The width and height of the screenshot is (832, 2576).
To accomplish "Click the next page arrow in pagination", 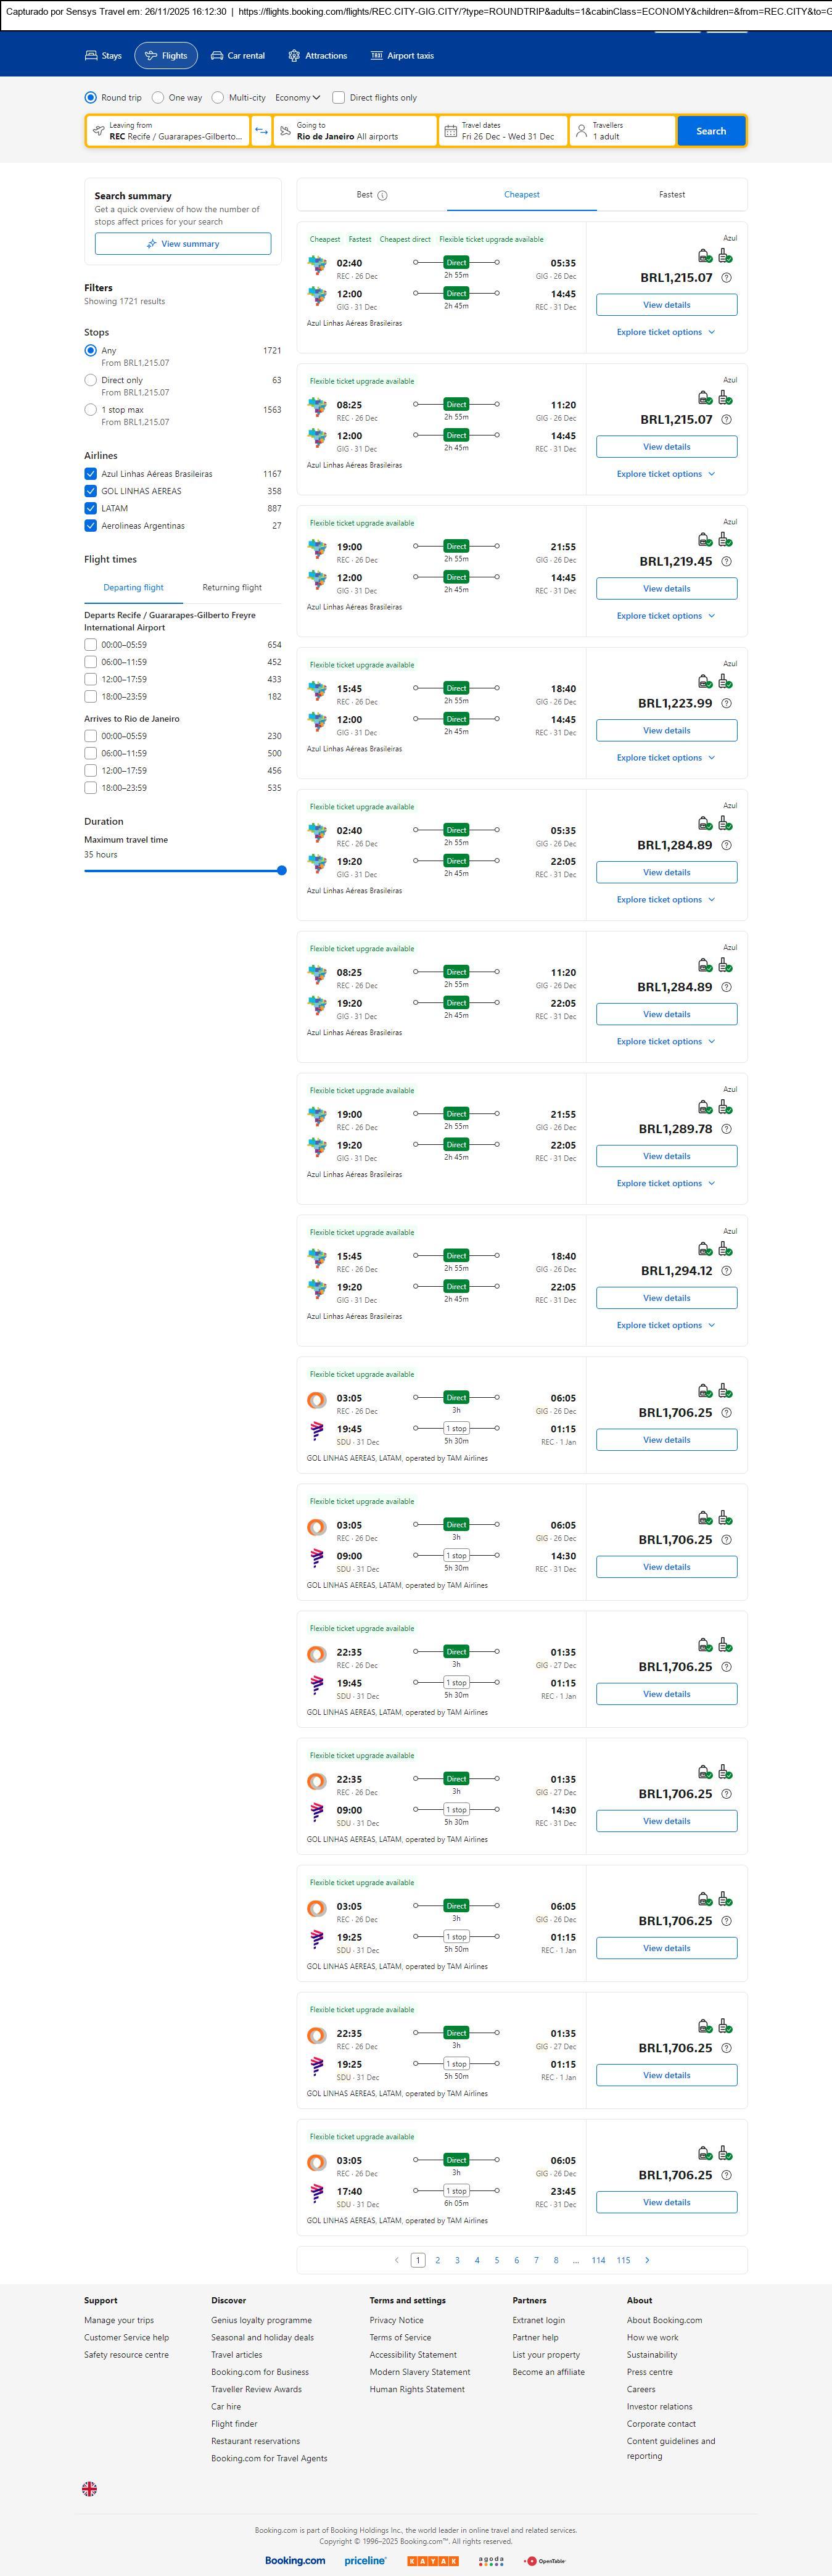I will [x=647, y=2259].
